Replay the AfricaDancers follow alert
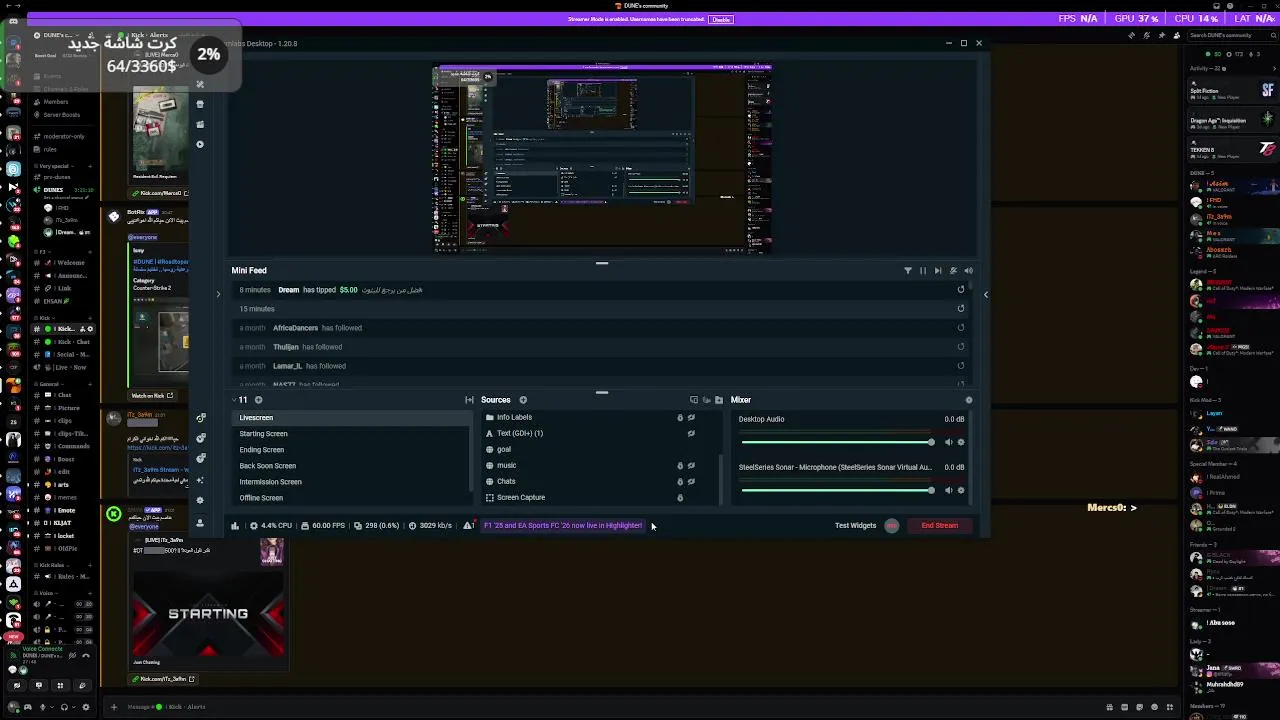Image resolution: width=1280 pixels, height=720 pixels. [961, 328]
